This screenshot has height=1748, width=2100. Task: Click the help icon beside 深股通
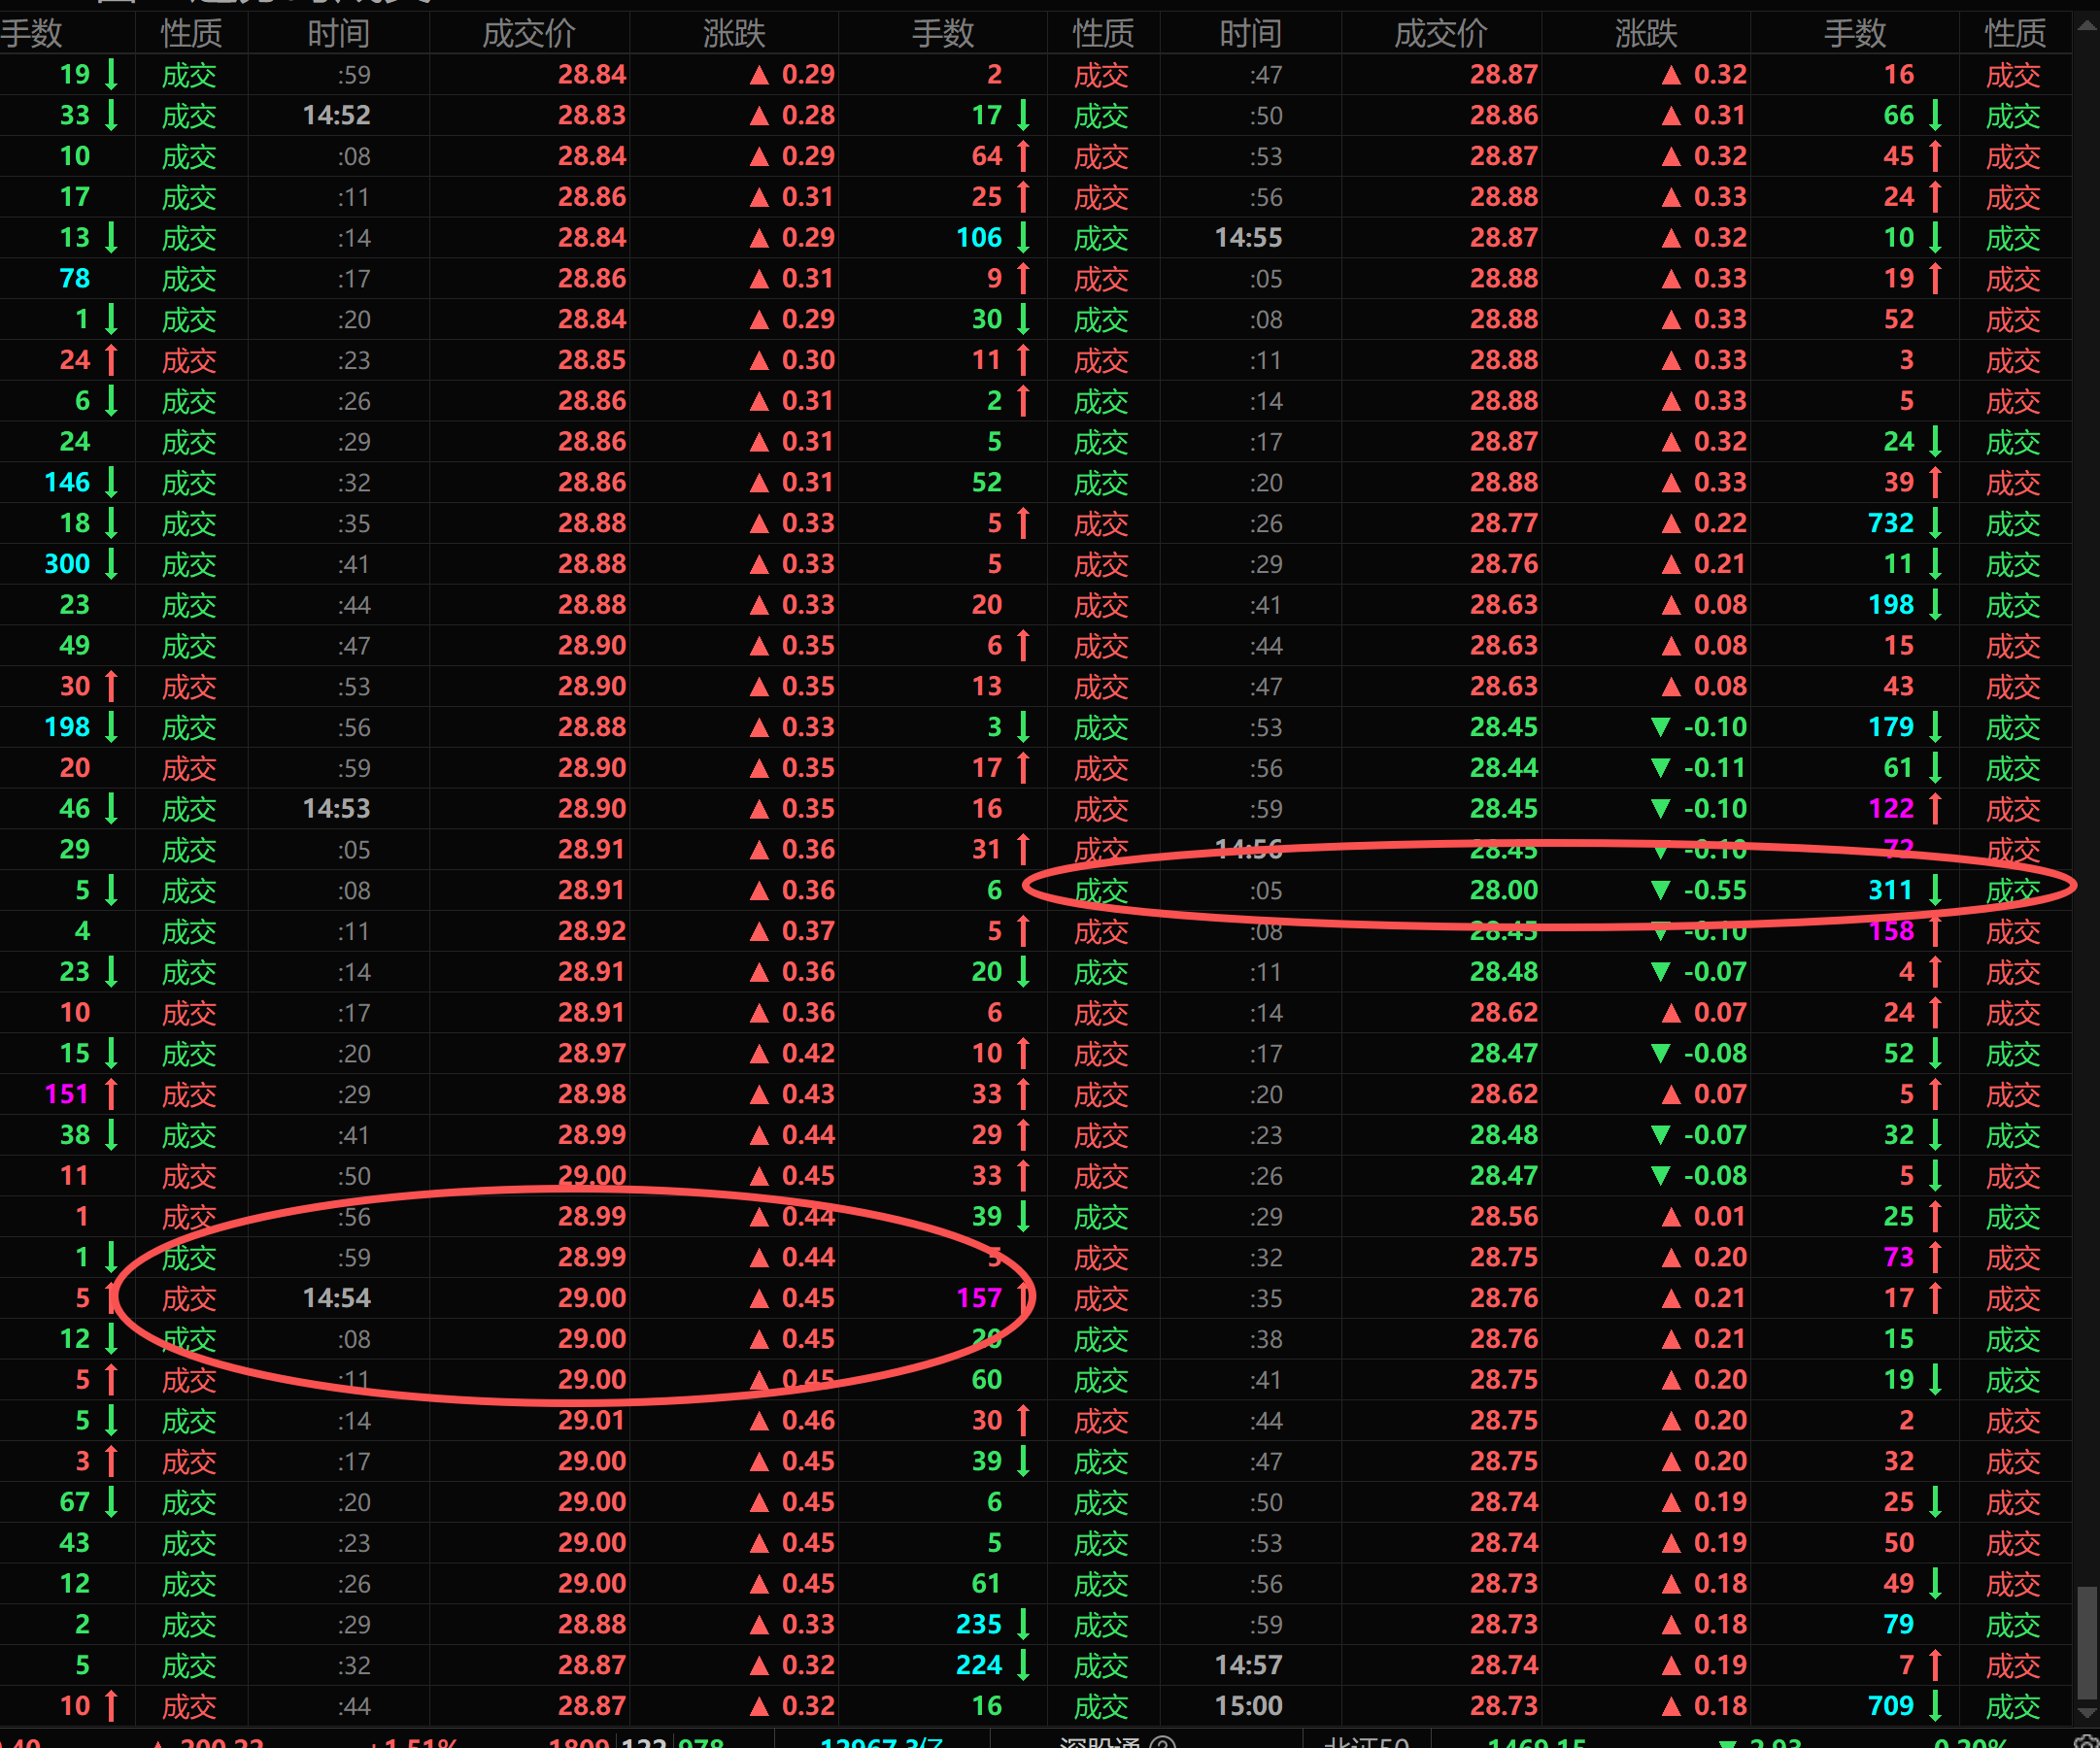pyautogui.click(x=1163, y=1742)
